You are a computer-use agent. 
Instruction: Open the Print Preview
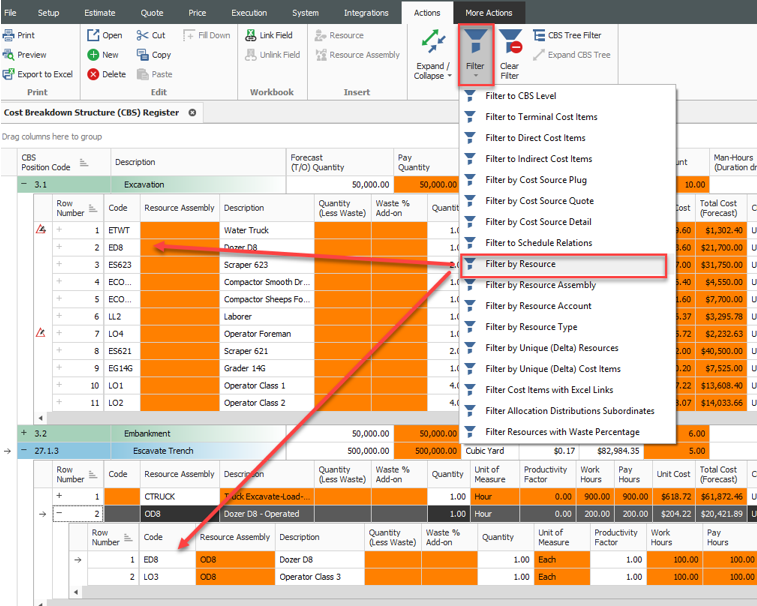[x=10, y=55]
